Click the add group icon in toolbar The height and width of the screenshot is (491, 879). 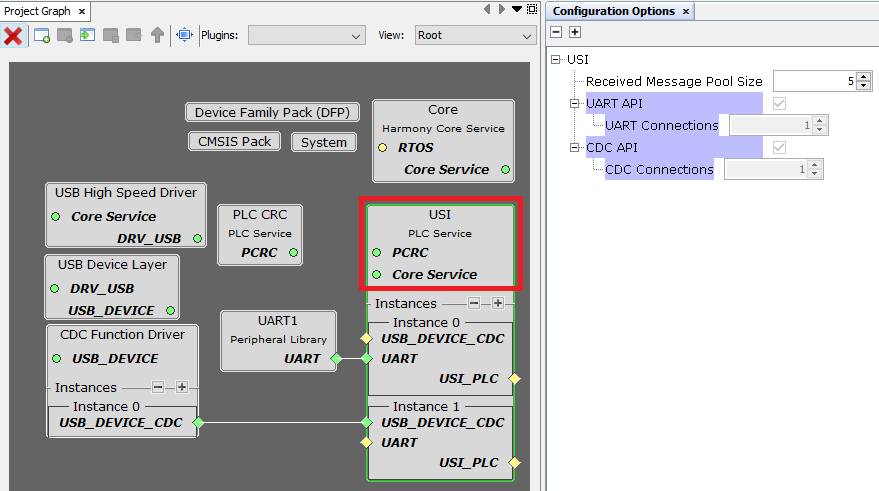42,36
